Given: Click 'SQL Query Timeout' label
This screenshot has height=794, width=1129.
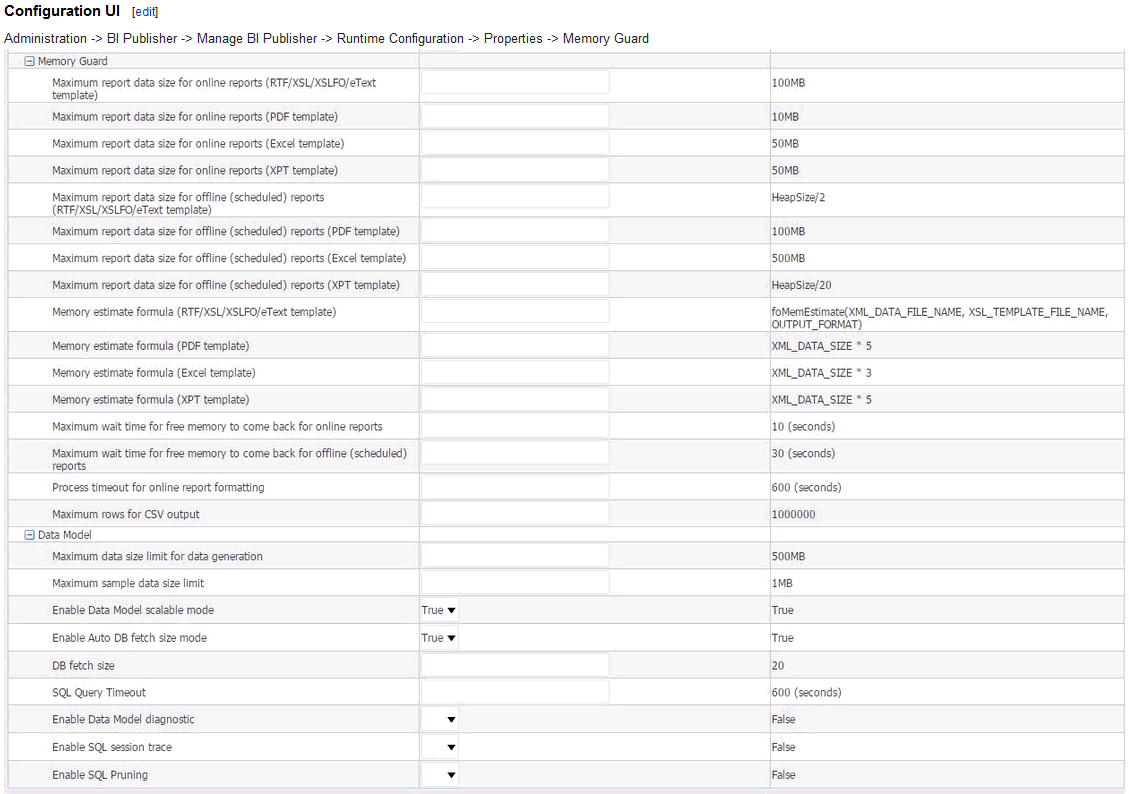Looking at the screenshot, I should coord(99,693).
